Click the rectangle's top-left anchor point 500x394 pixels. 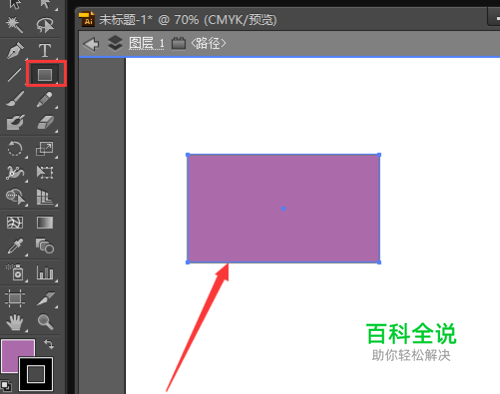[188, 155]
